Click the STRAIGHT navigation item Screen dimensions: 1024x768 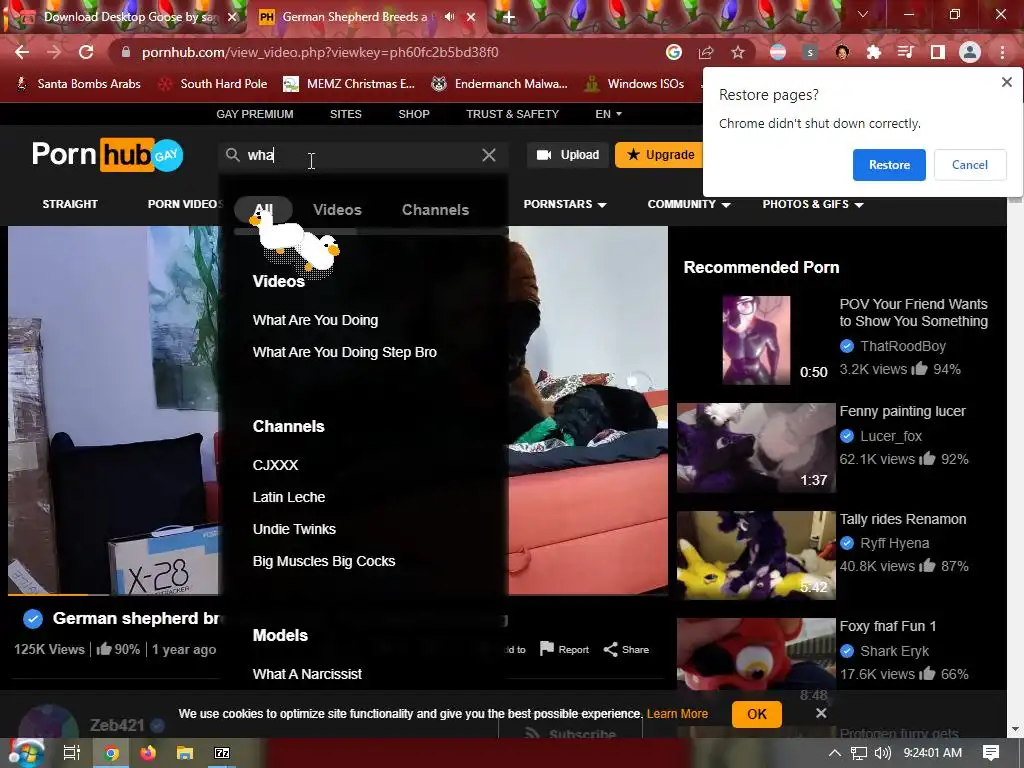pyautogui.click(x=70, y=204)
